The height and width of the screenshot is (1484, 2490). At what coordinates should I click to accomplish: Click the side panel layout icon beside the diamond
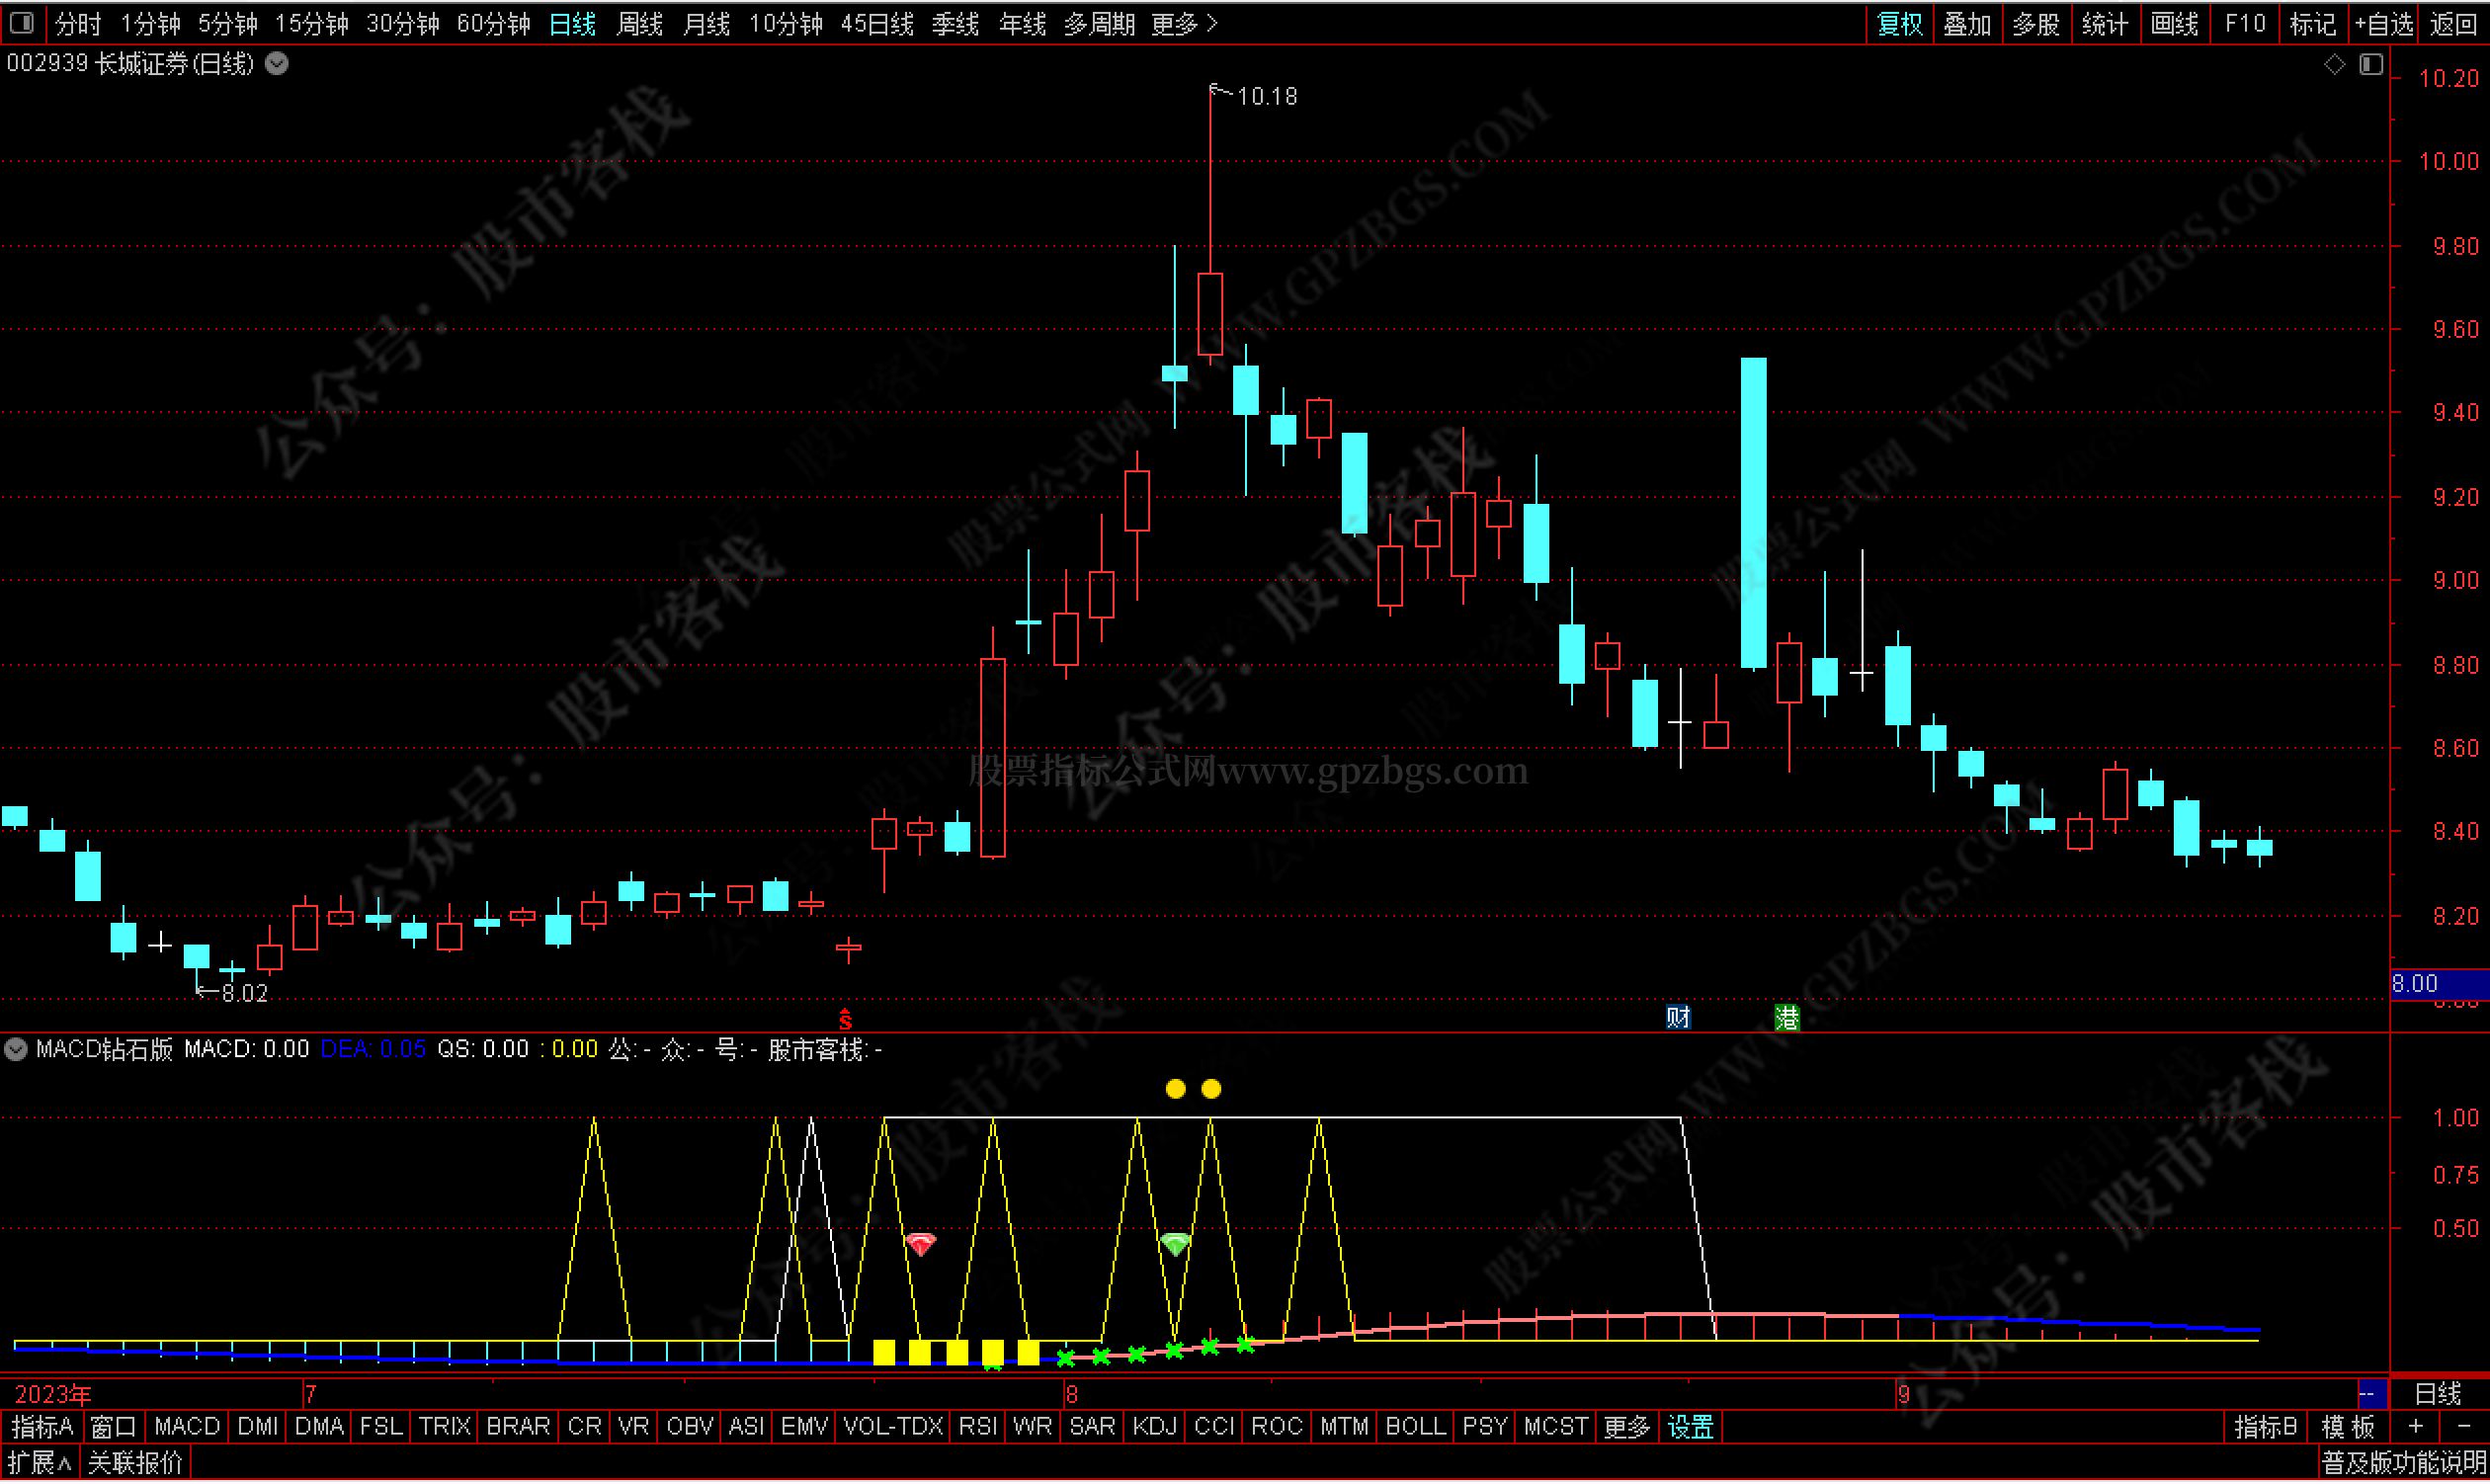pyautogui.click(x=2371, y=65)
